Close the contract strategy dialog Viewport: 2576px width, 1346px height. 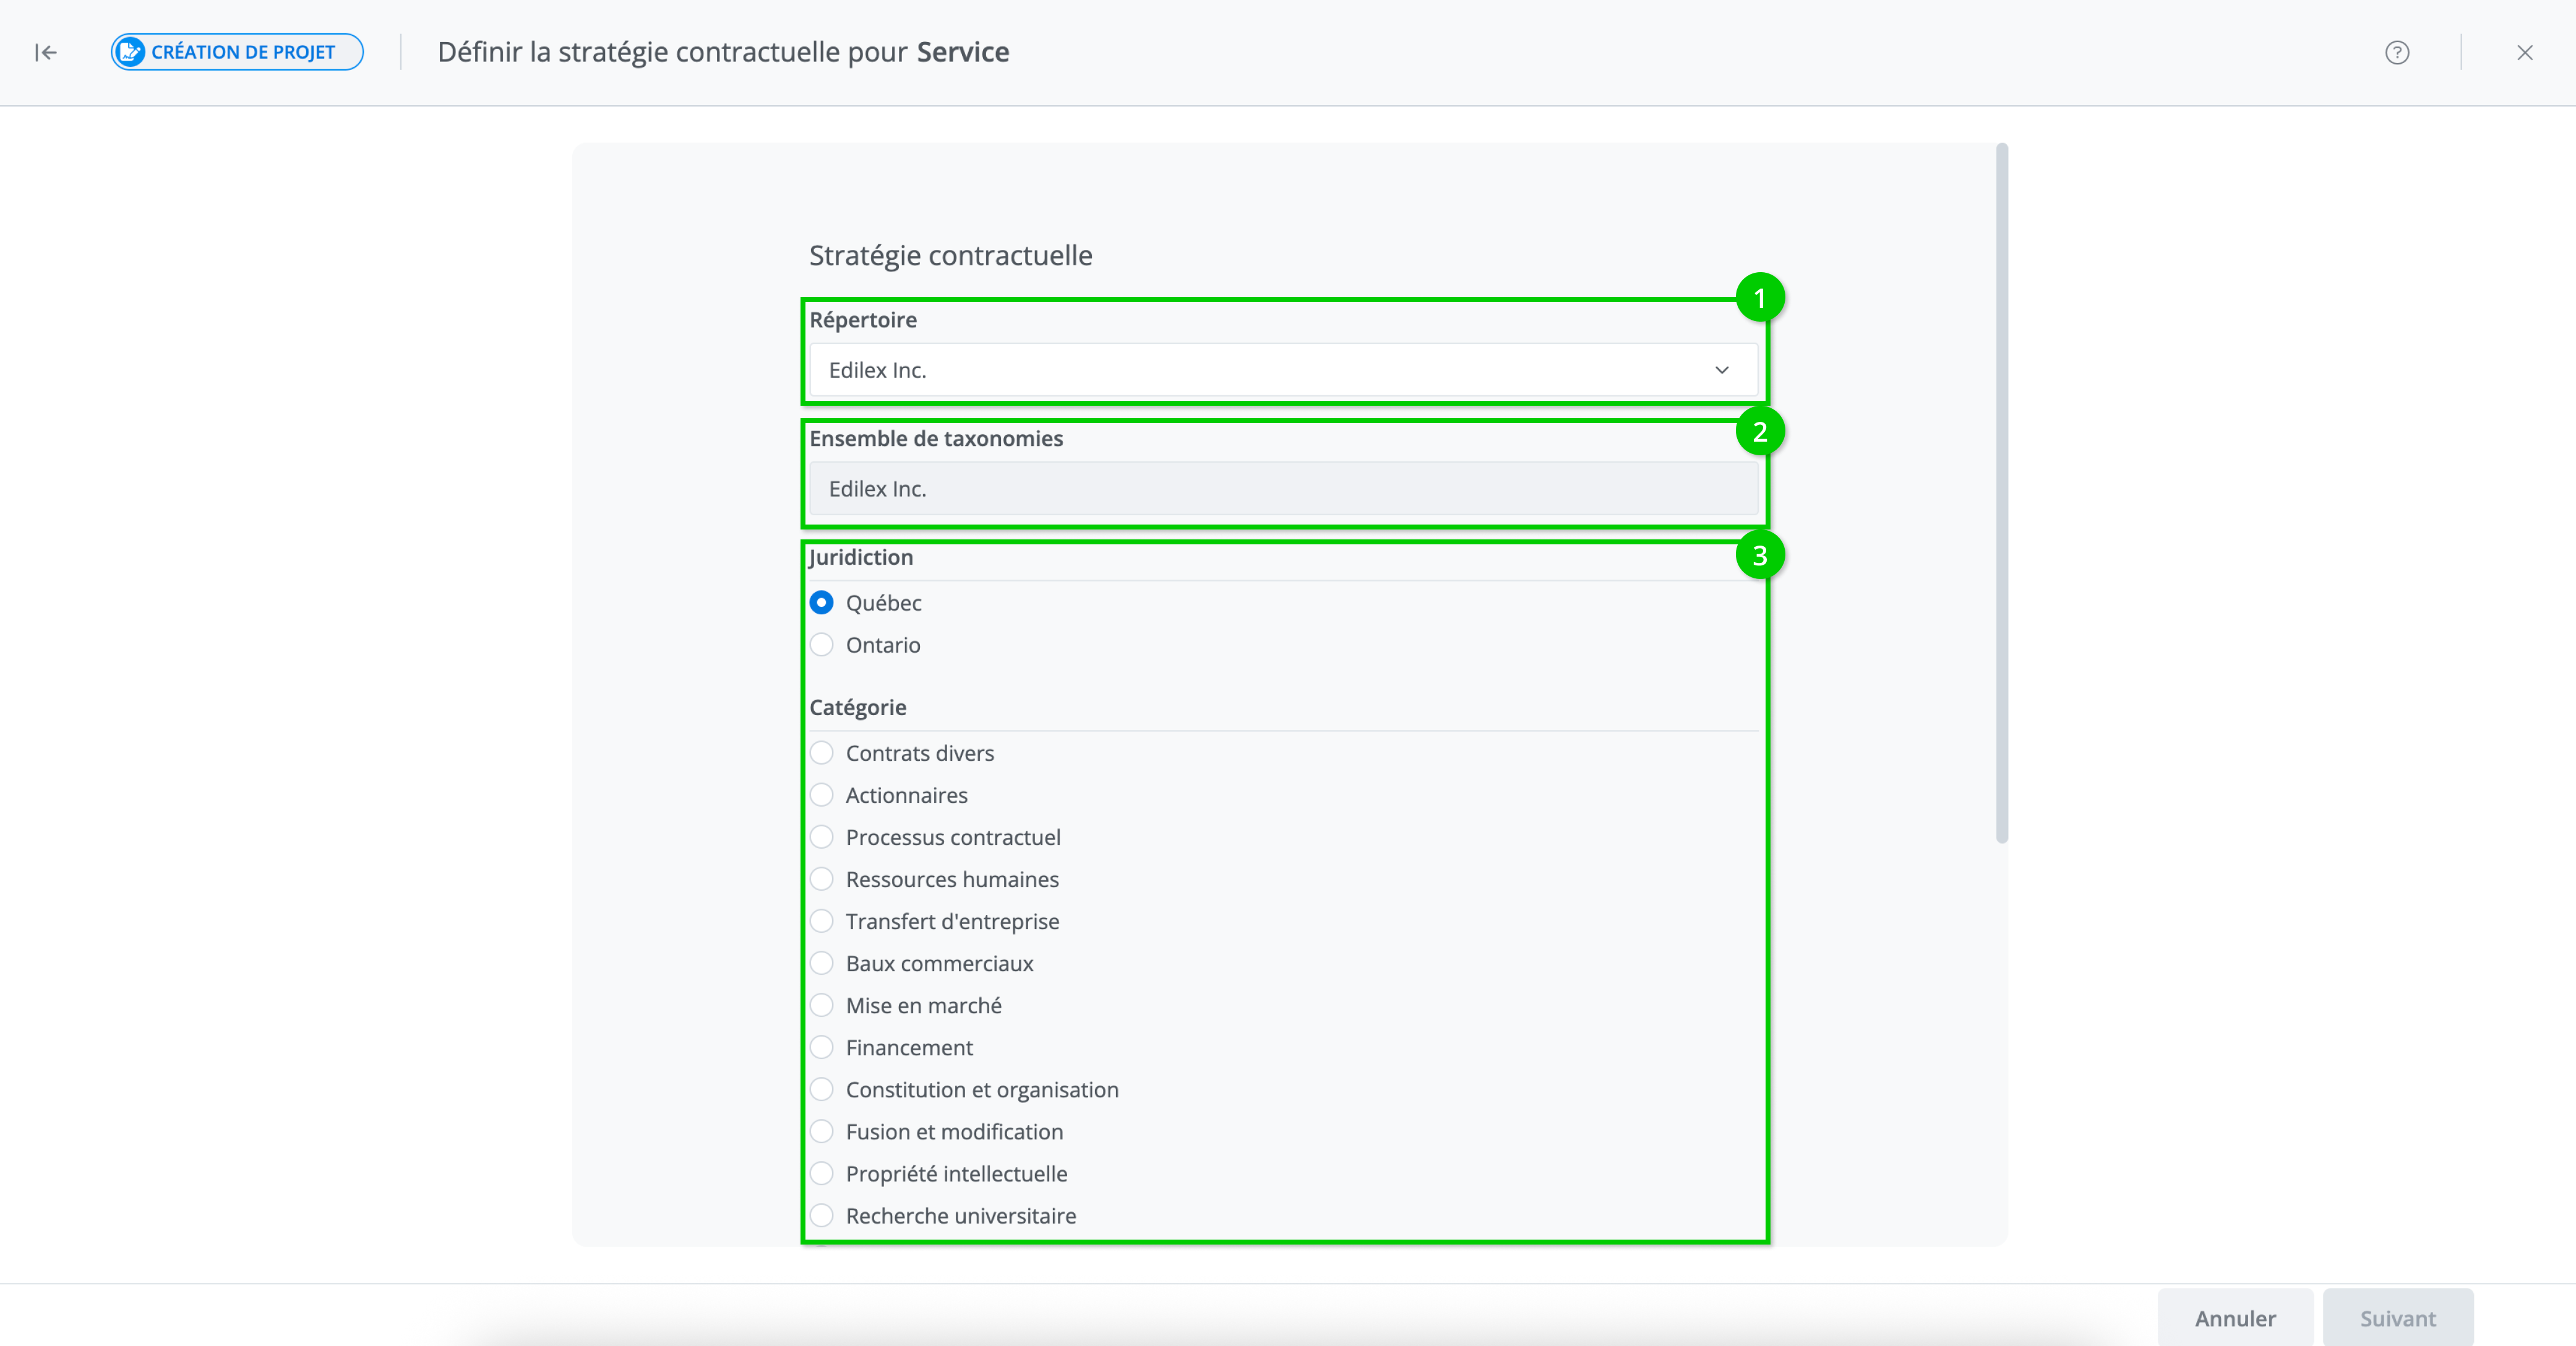(x=2524, y=52)
